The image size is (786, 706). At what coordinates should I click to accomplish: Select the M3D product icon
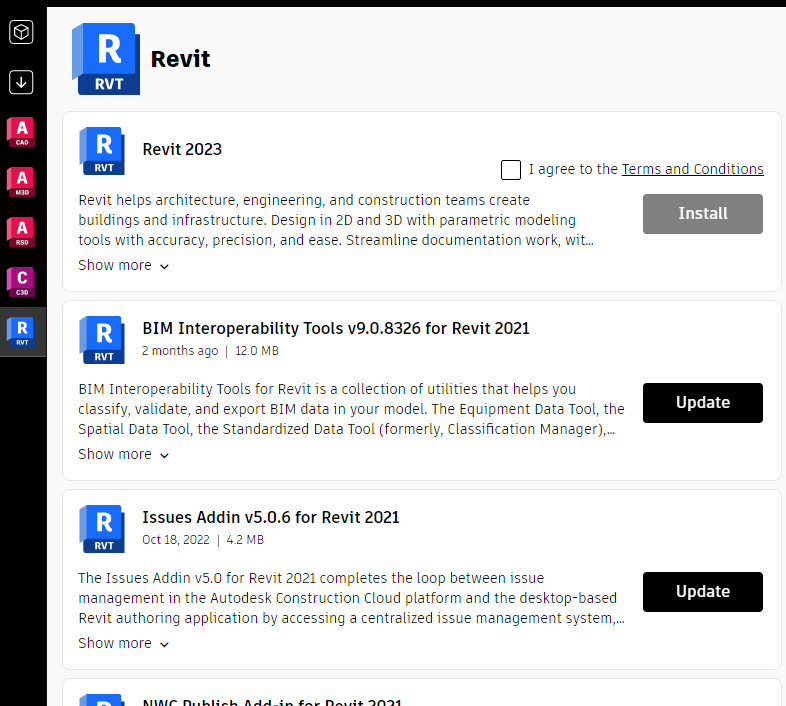[21, 182]
